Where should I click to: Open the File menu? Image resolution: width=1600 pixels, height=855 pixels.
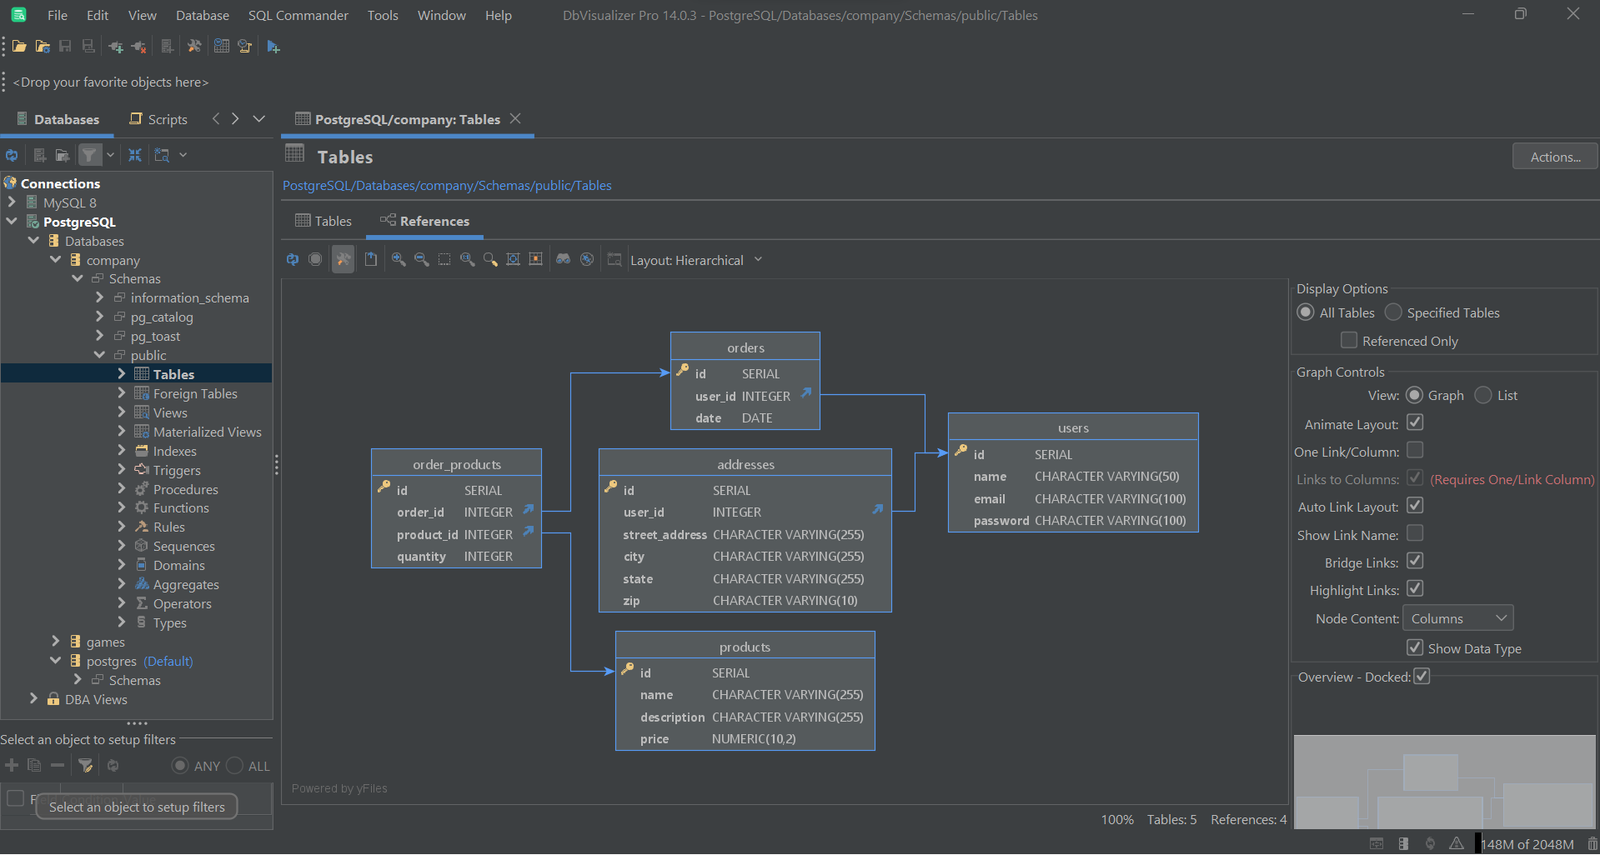[x=58, y=15]
